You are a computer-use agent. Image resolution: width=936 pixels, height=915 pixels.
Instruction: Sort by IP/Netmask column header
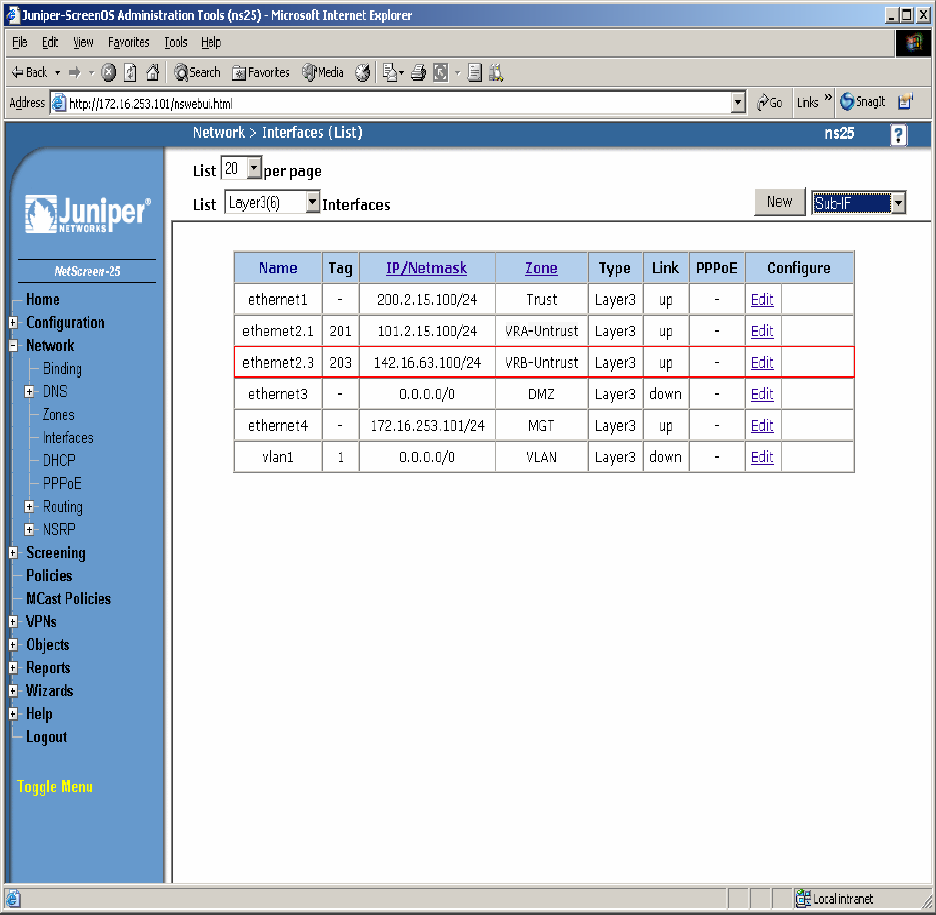click(426, 268)
